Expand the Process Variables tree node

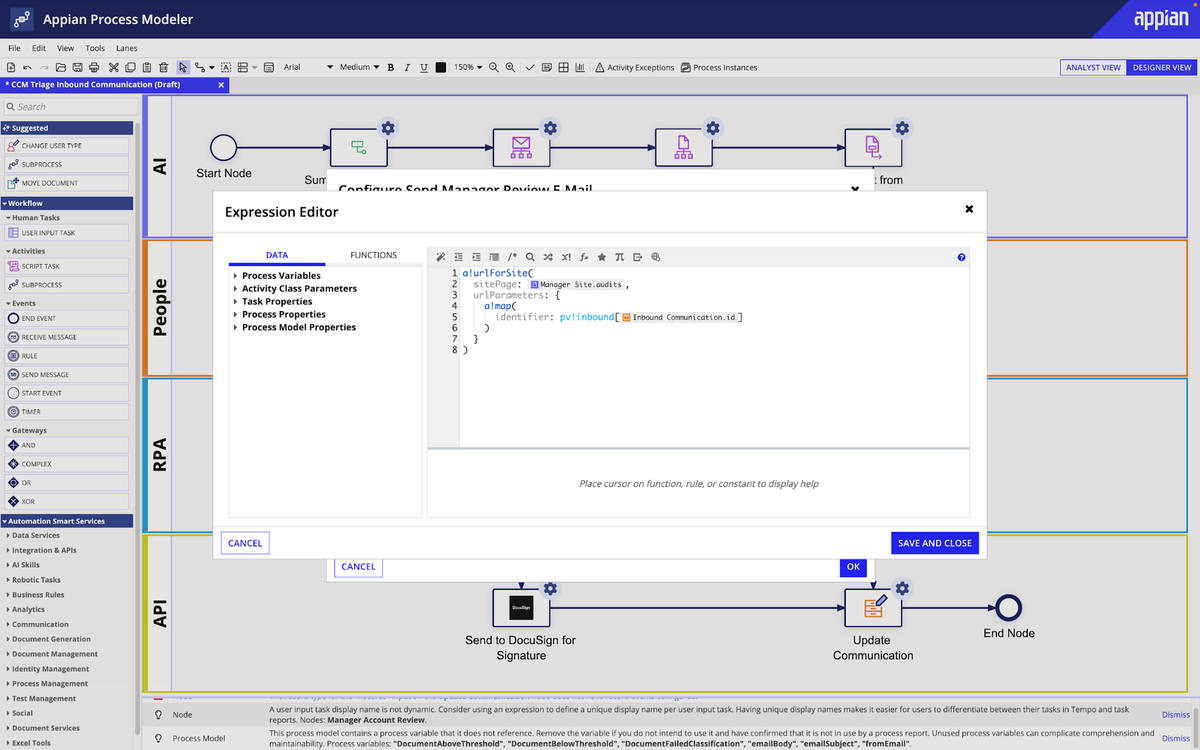[x=281, y=276]
